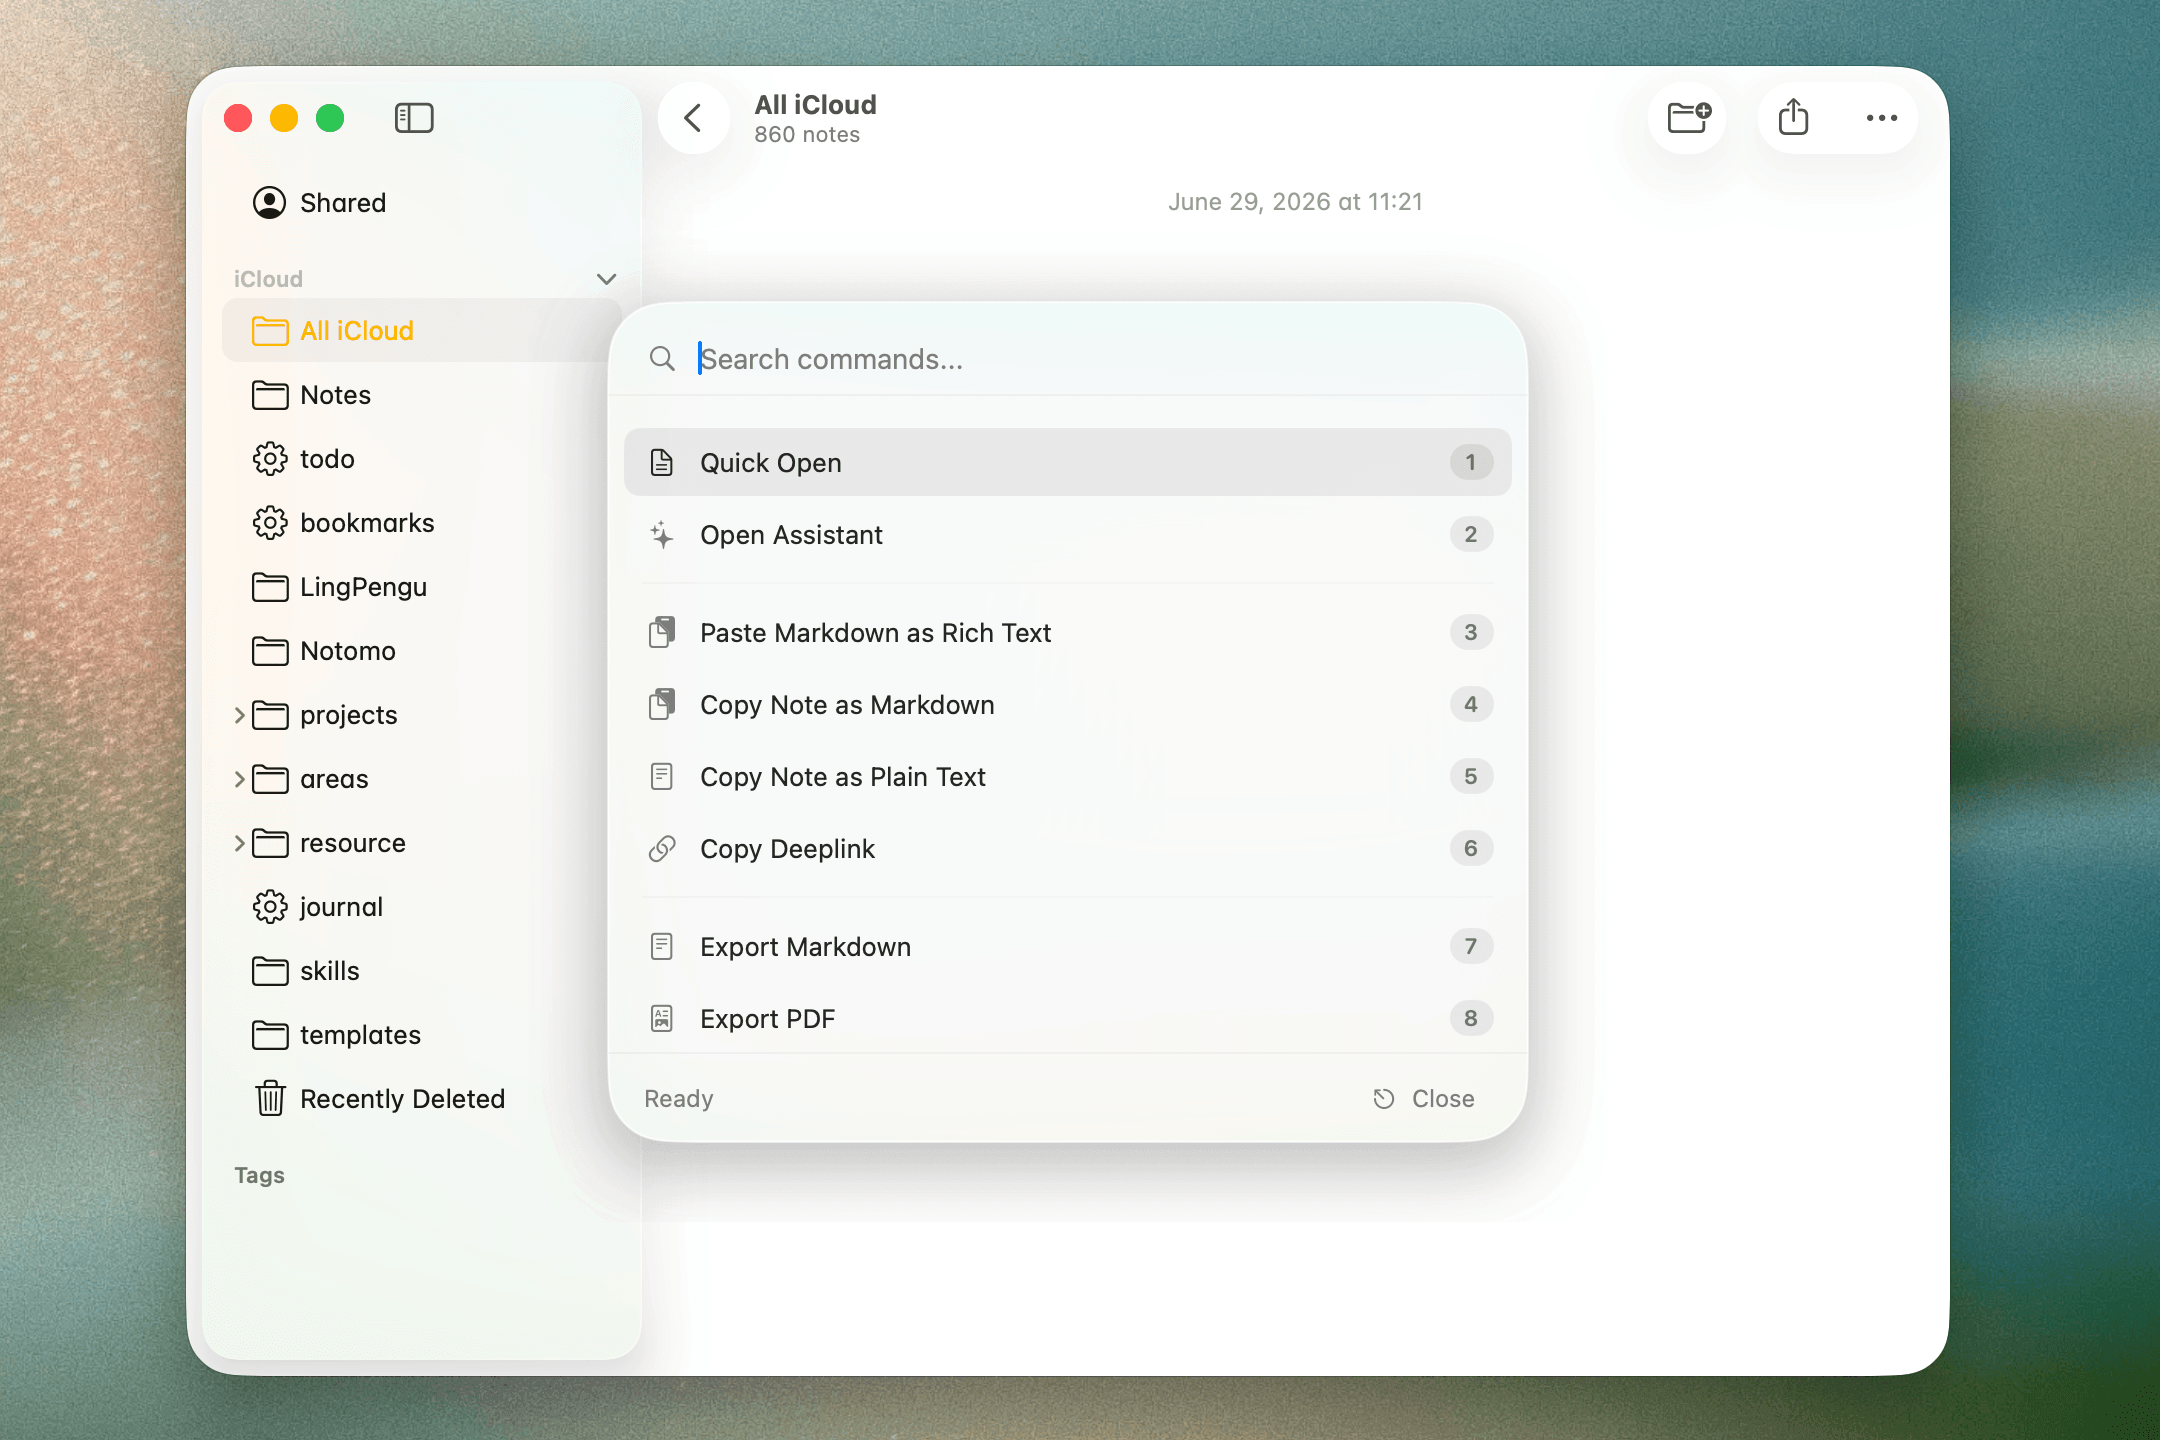Collapse the iCloud section chevron

coord(606,279)
